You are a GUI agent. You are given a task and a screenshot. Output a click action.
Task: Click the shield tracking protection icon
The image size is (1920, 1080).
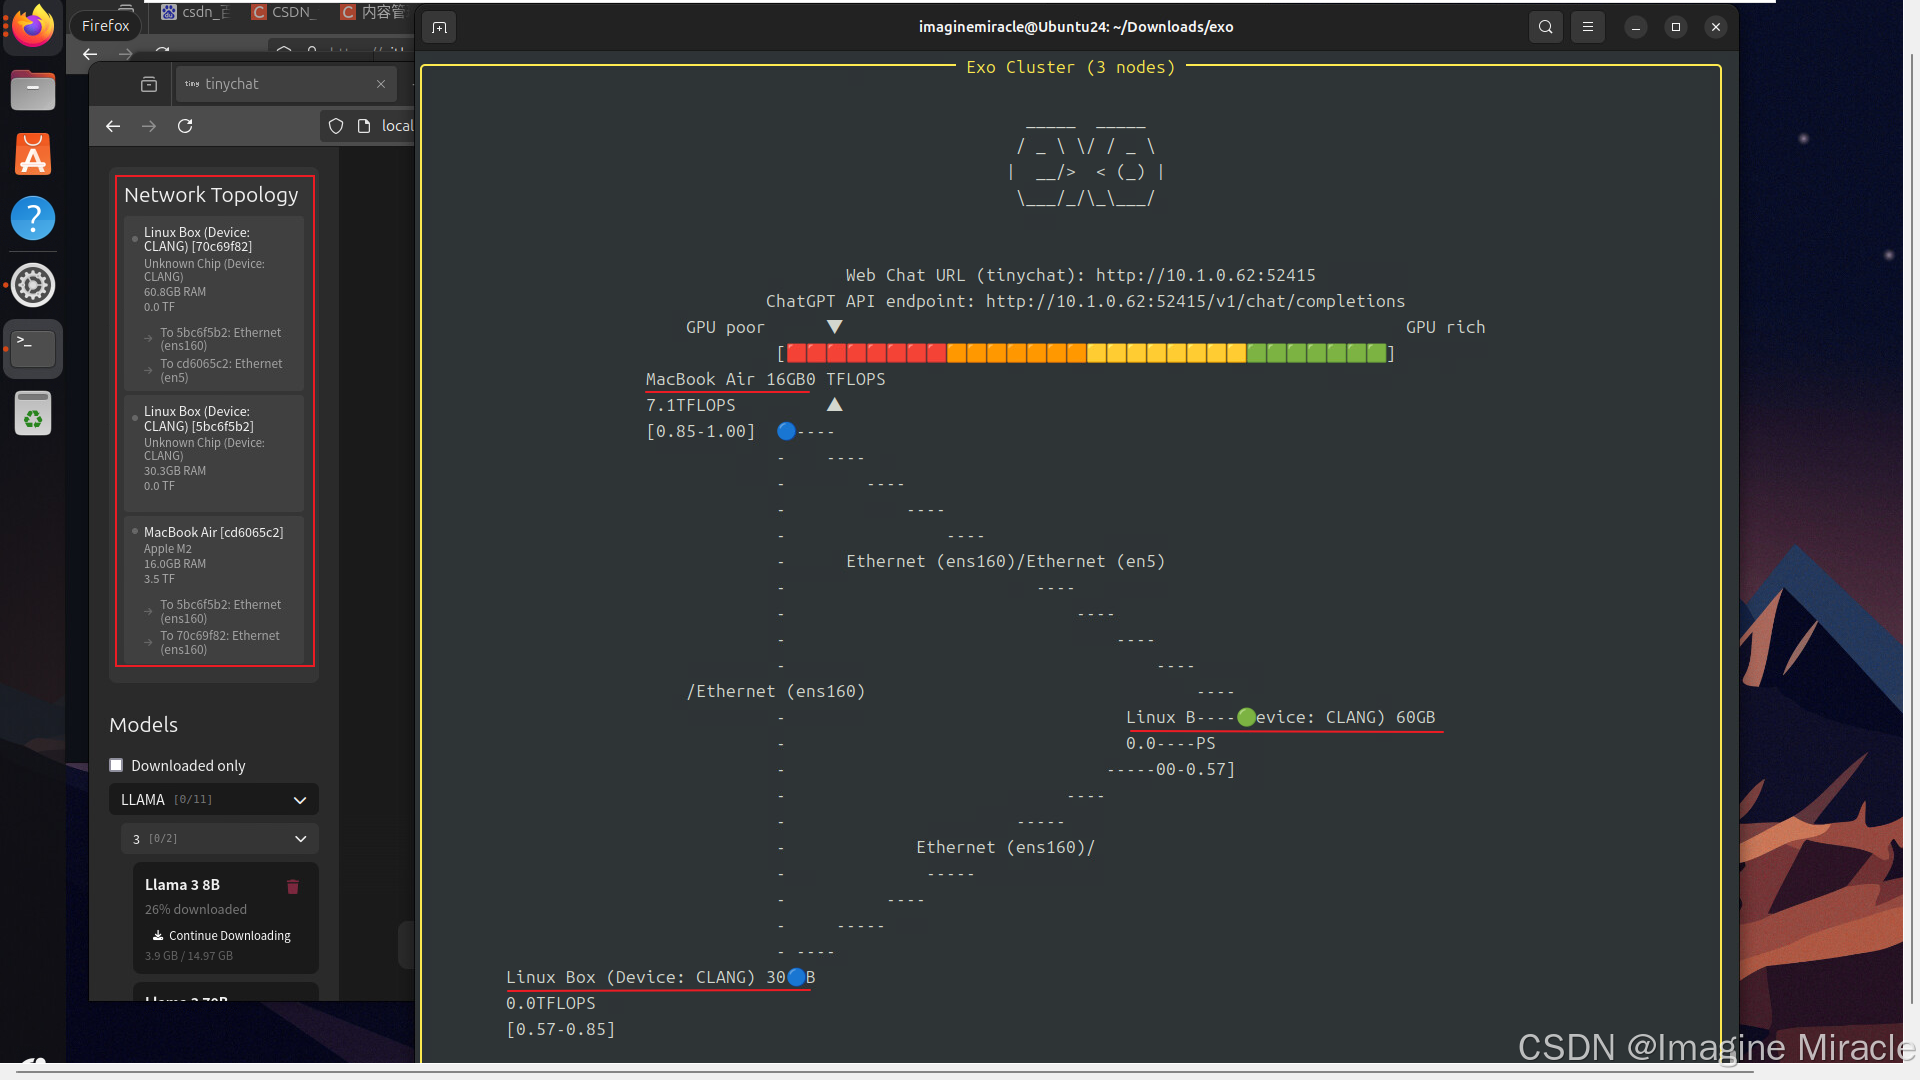[336, 126]
